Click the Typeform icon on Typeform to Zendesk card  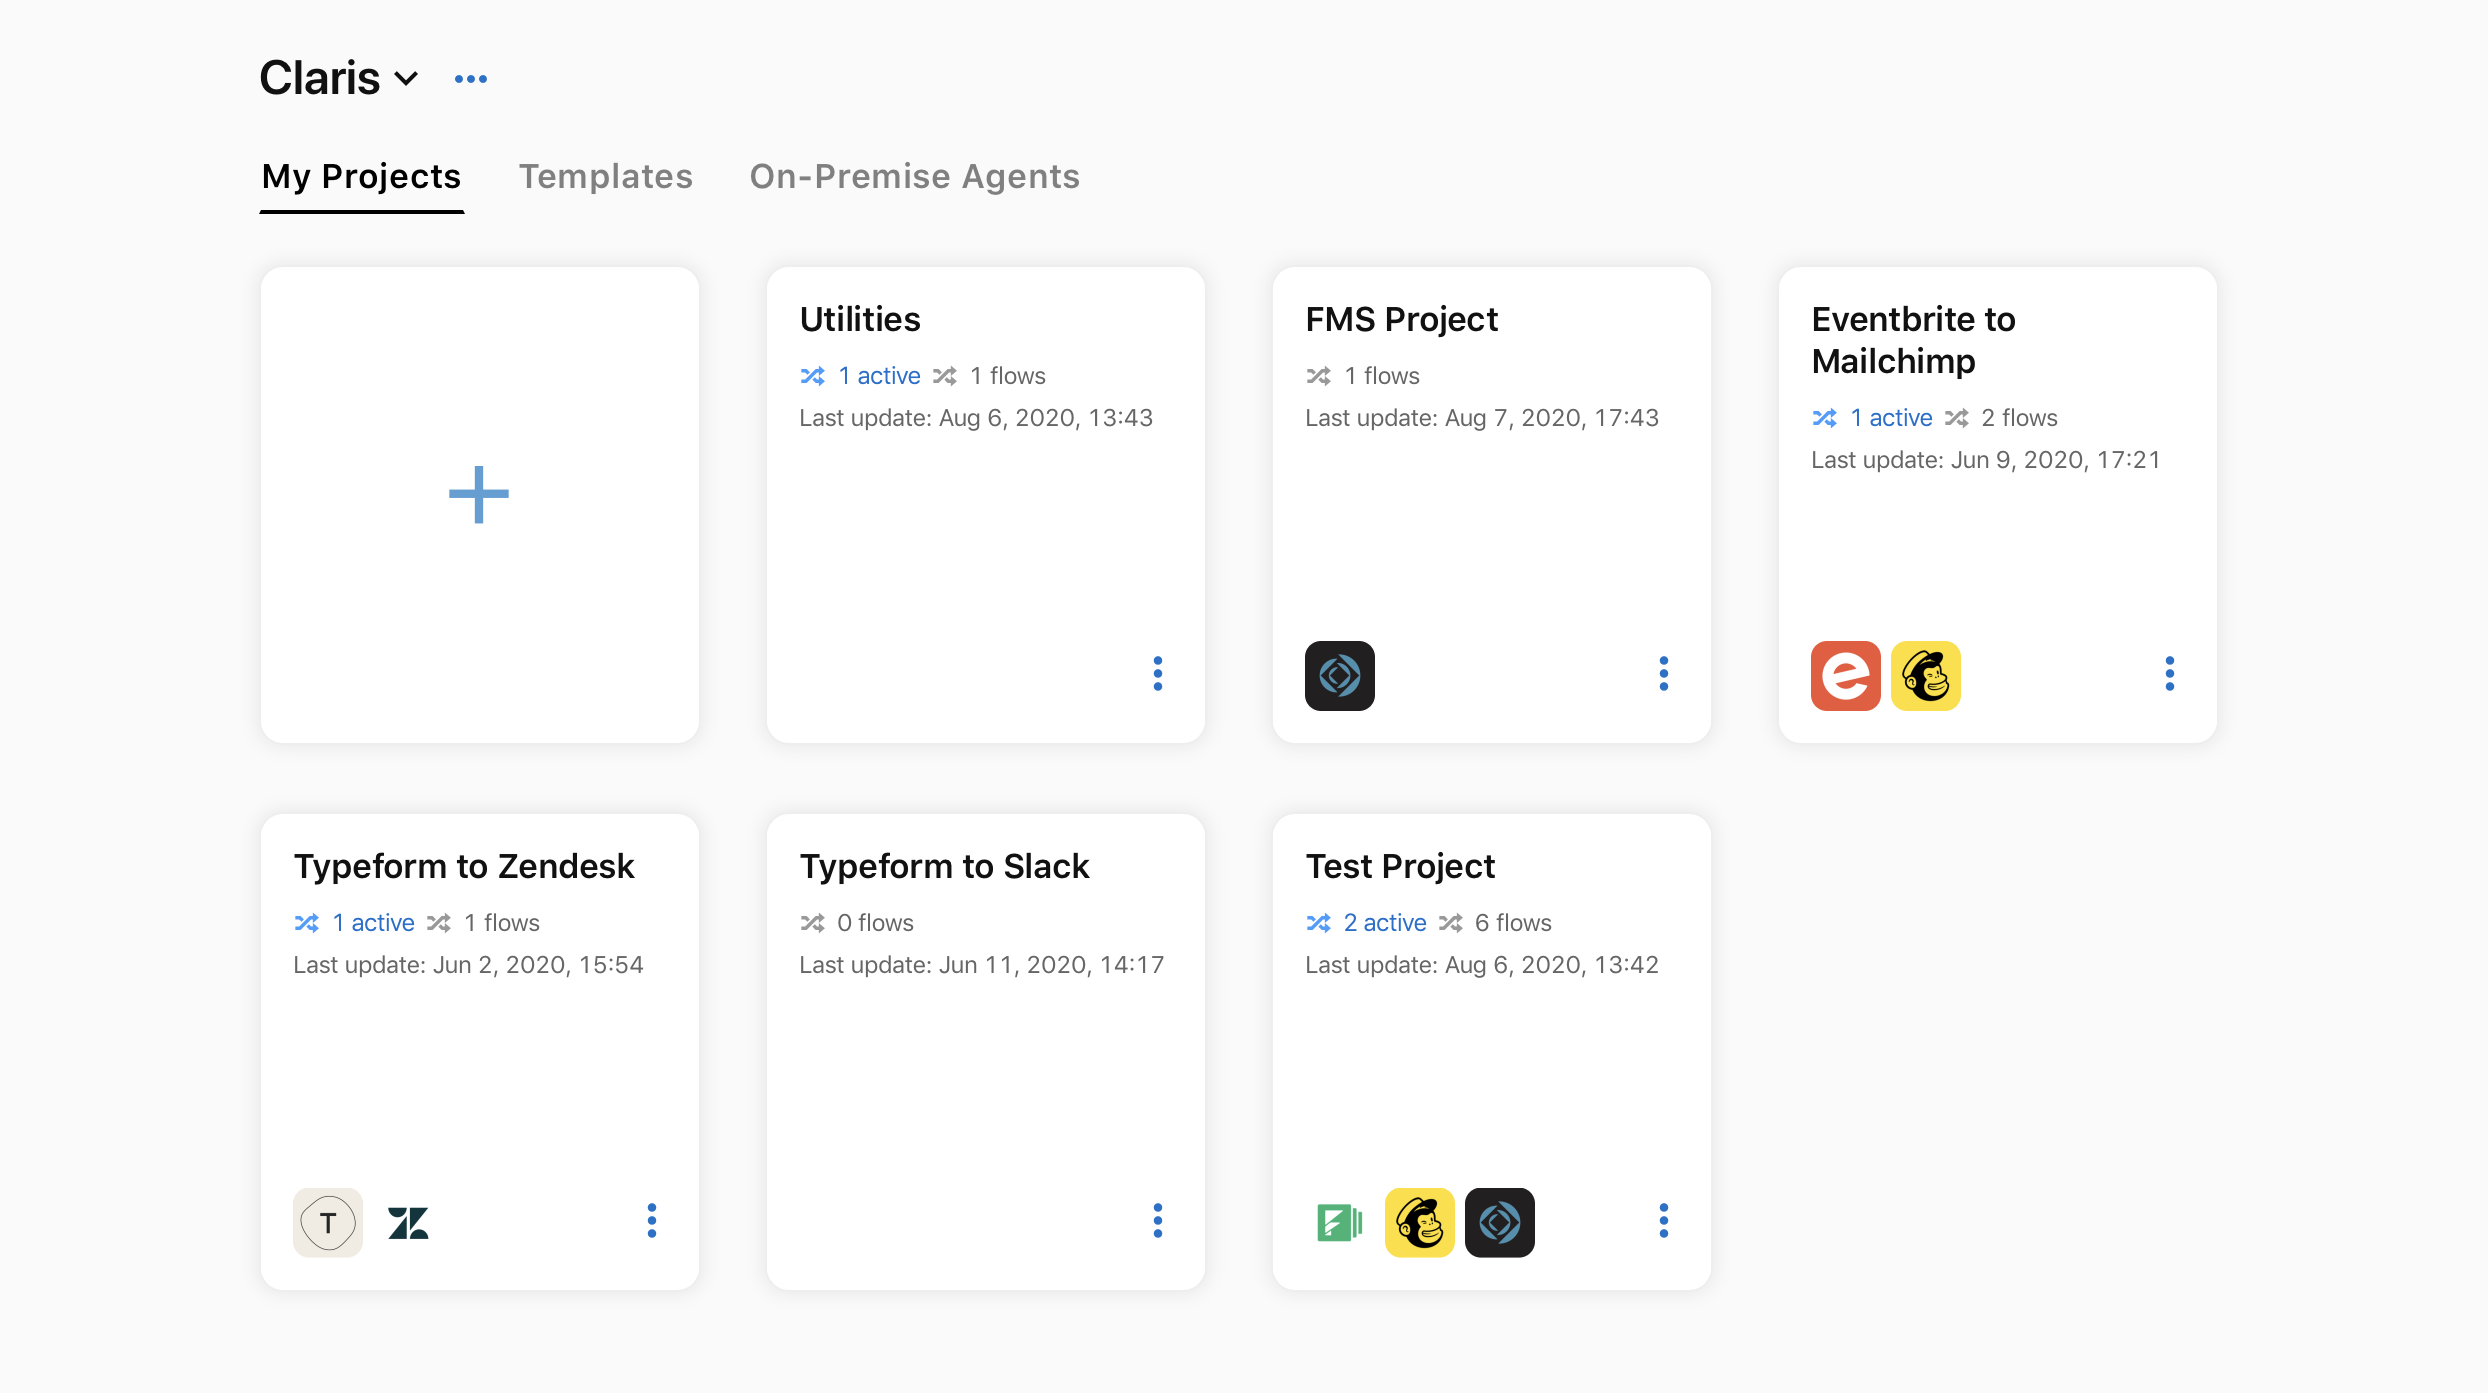coord(327,1222)
